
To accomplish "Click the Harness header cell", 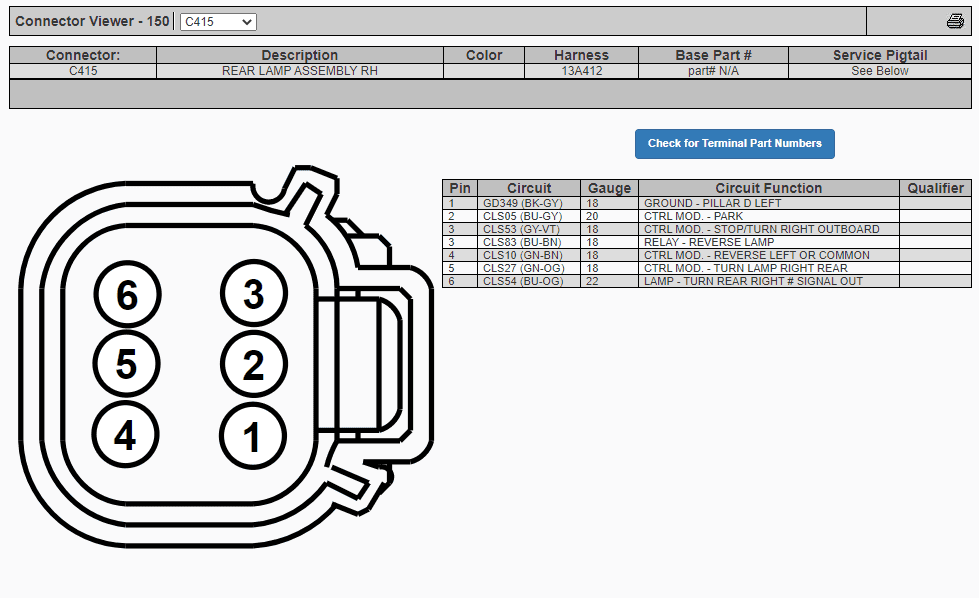I will pyautogui.click(x=581, y=55).
